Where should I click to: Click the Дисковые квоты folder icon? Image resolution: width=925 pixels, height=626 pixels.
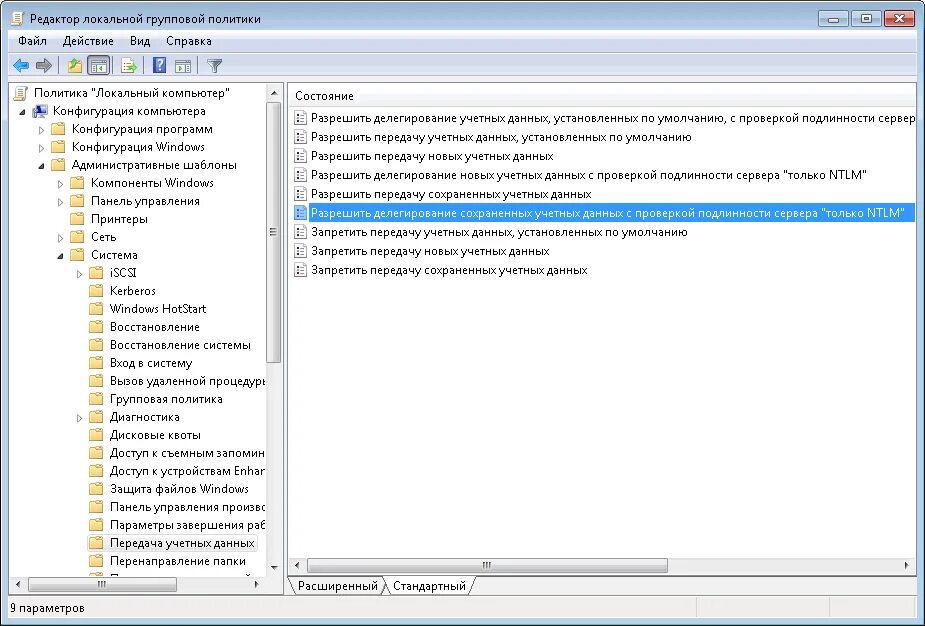point(96,435)
